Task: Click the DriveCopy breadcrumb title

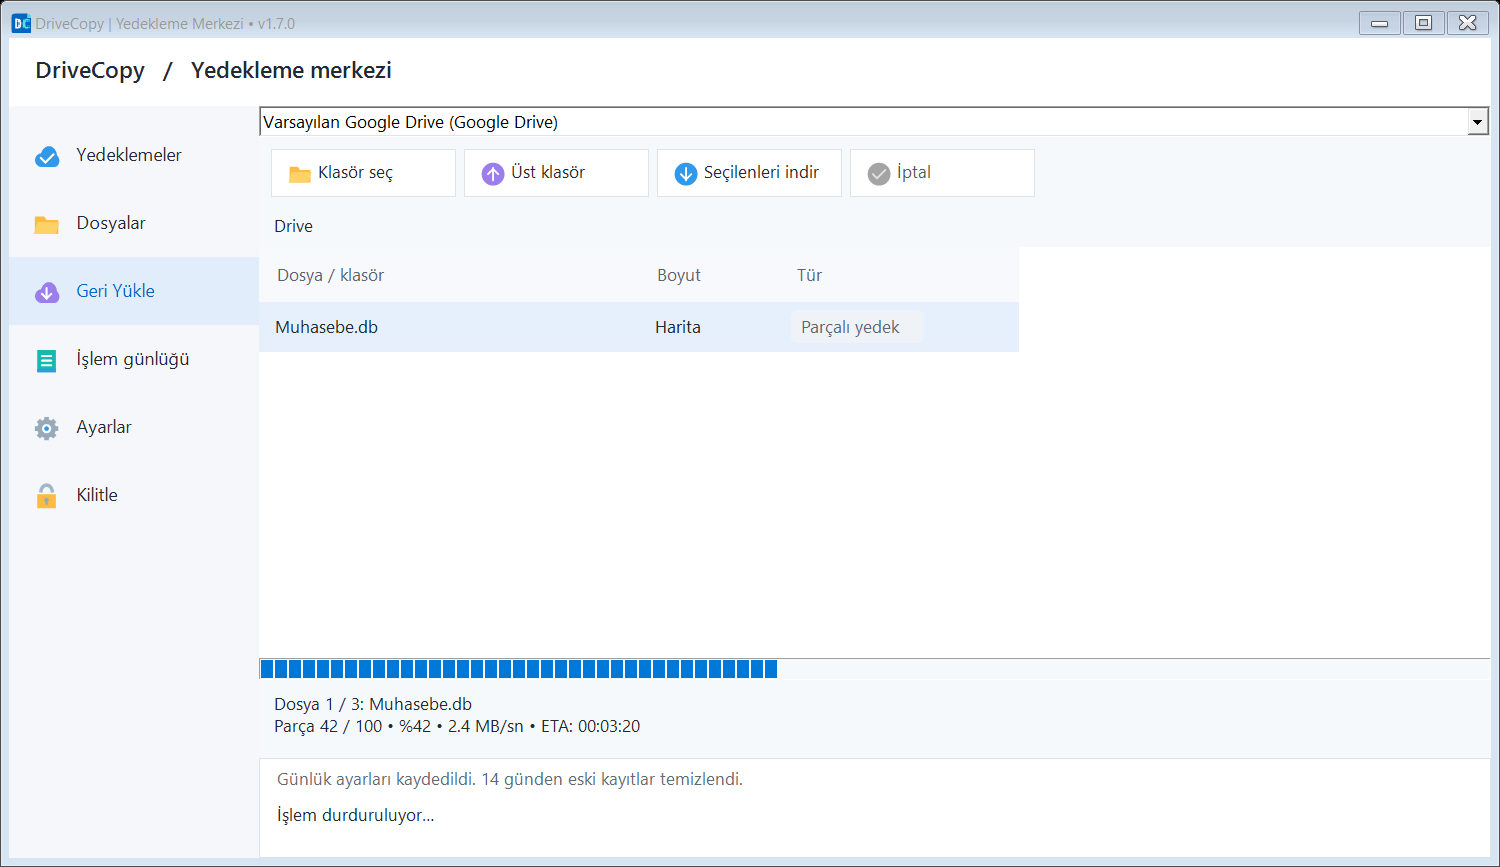Action: (x=90, y=71)
